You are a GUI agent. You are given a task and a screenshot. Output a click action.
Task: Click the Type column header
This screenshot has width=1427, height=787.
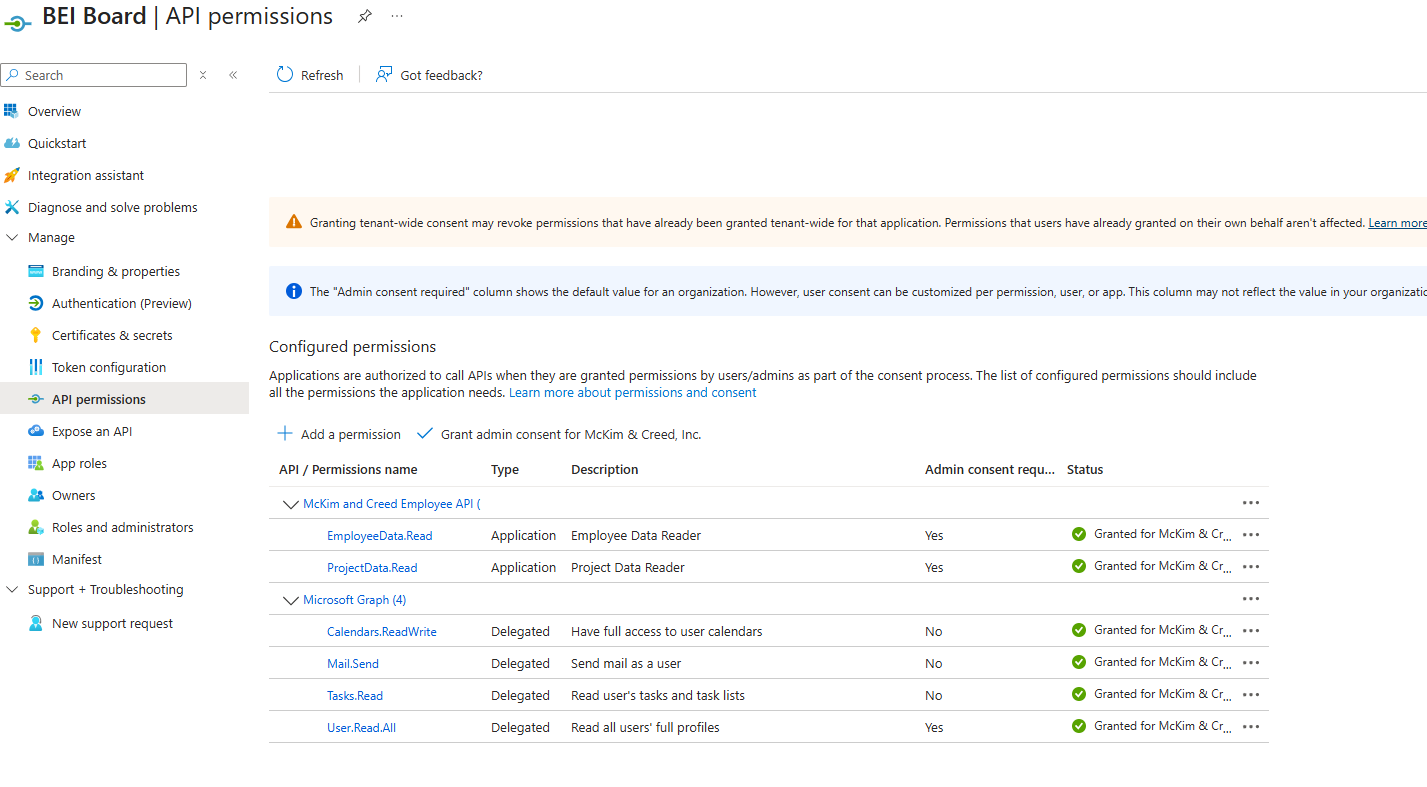click(x=505, y=470)
